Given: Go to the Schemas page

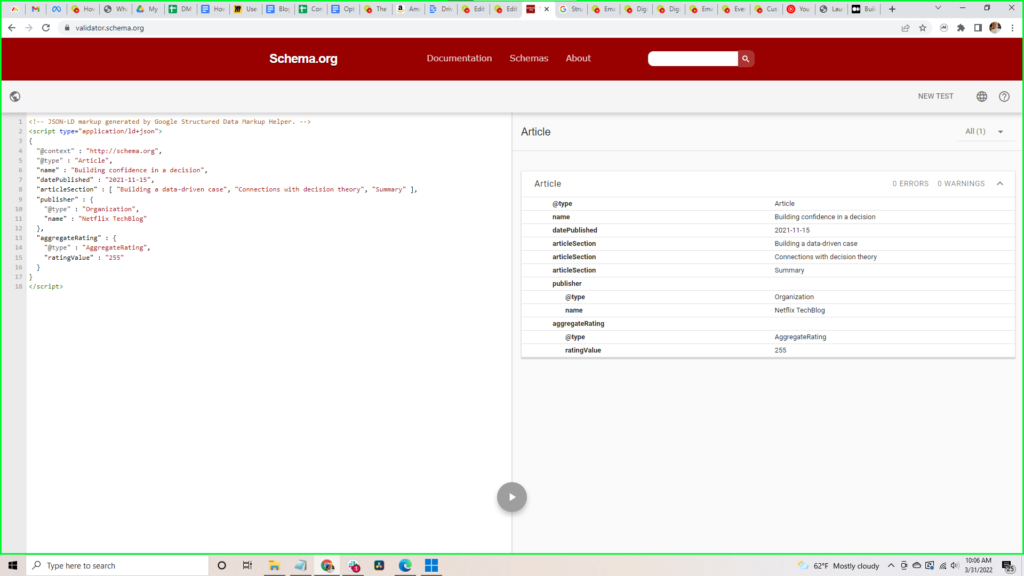Looking at the screenshot, I should (529, 58).
